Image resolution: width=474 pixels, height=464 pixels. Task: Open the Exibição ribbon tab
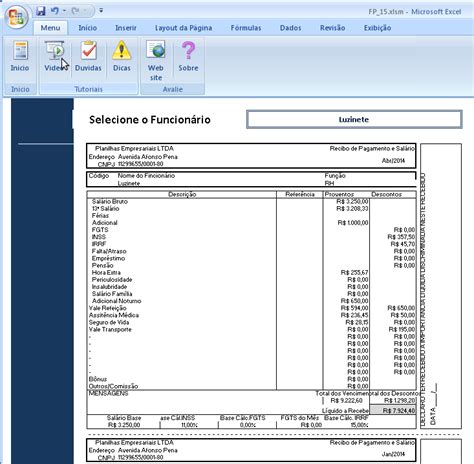tap(377, 28)
